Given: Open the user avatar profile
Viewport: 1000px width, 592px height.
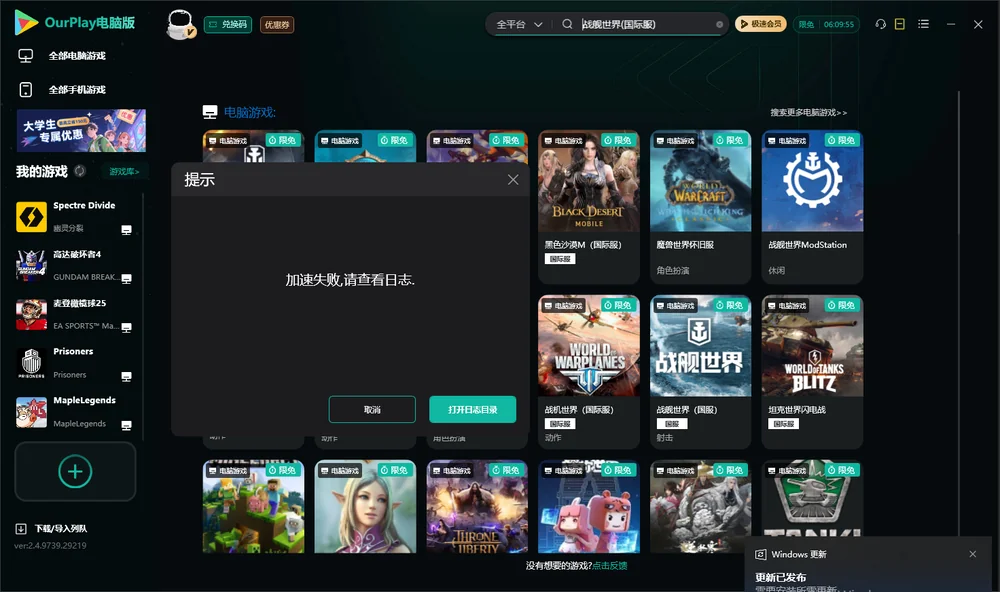Looking at the screenshot, I should [180, 24].
